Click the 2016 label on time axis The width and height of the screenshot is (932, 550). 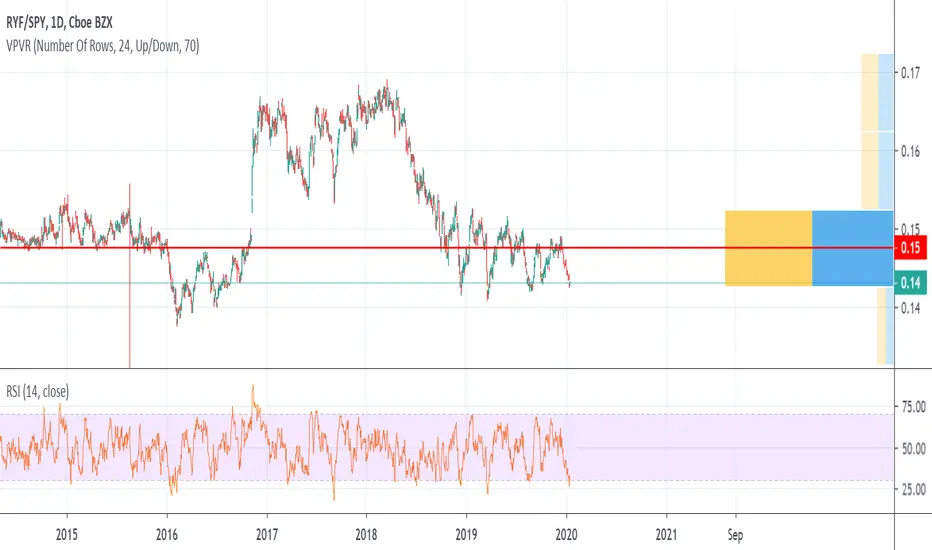(x=167, y=535)
